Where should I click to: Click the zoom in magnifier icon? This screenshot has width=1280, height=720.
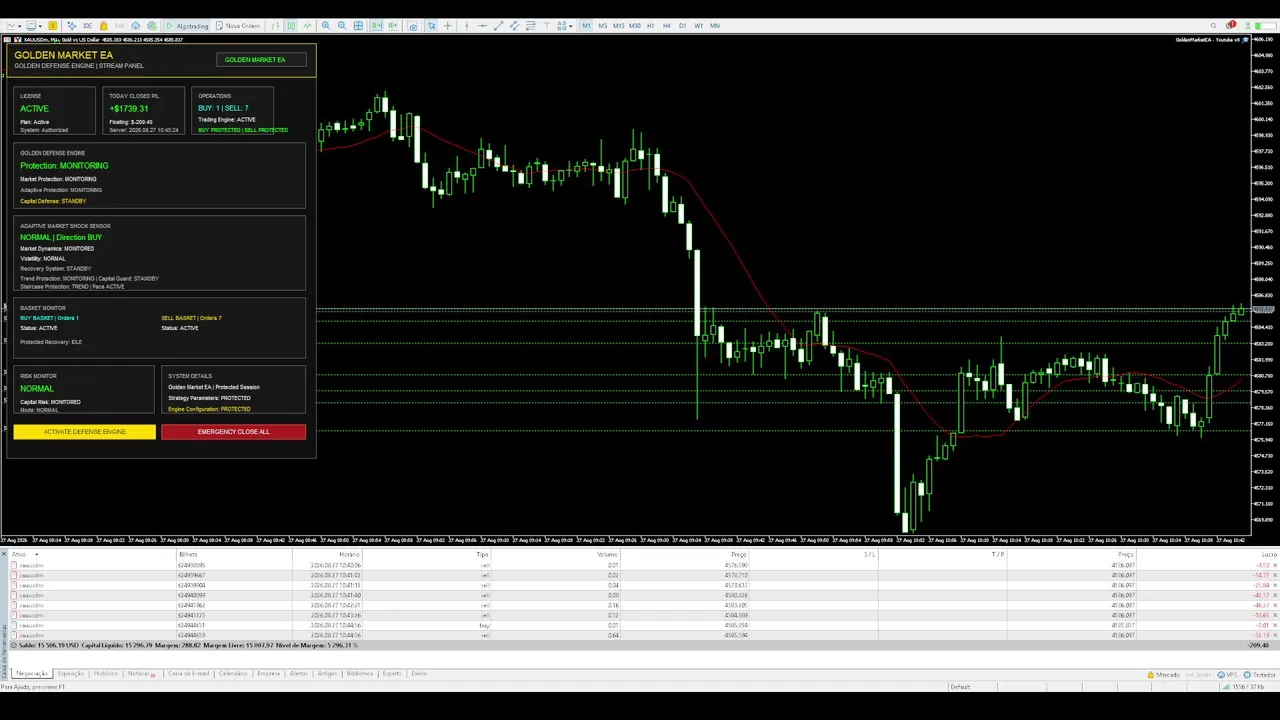326,25
